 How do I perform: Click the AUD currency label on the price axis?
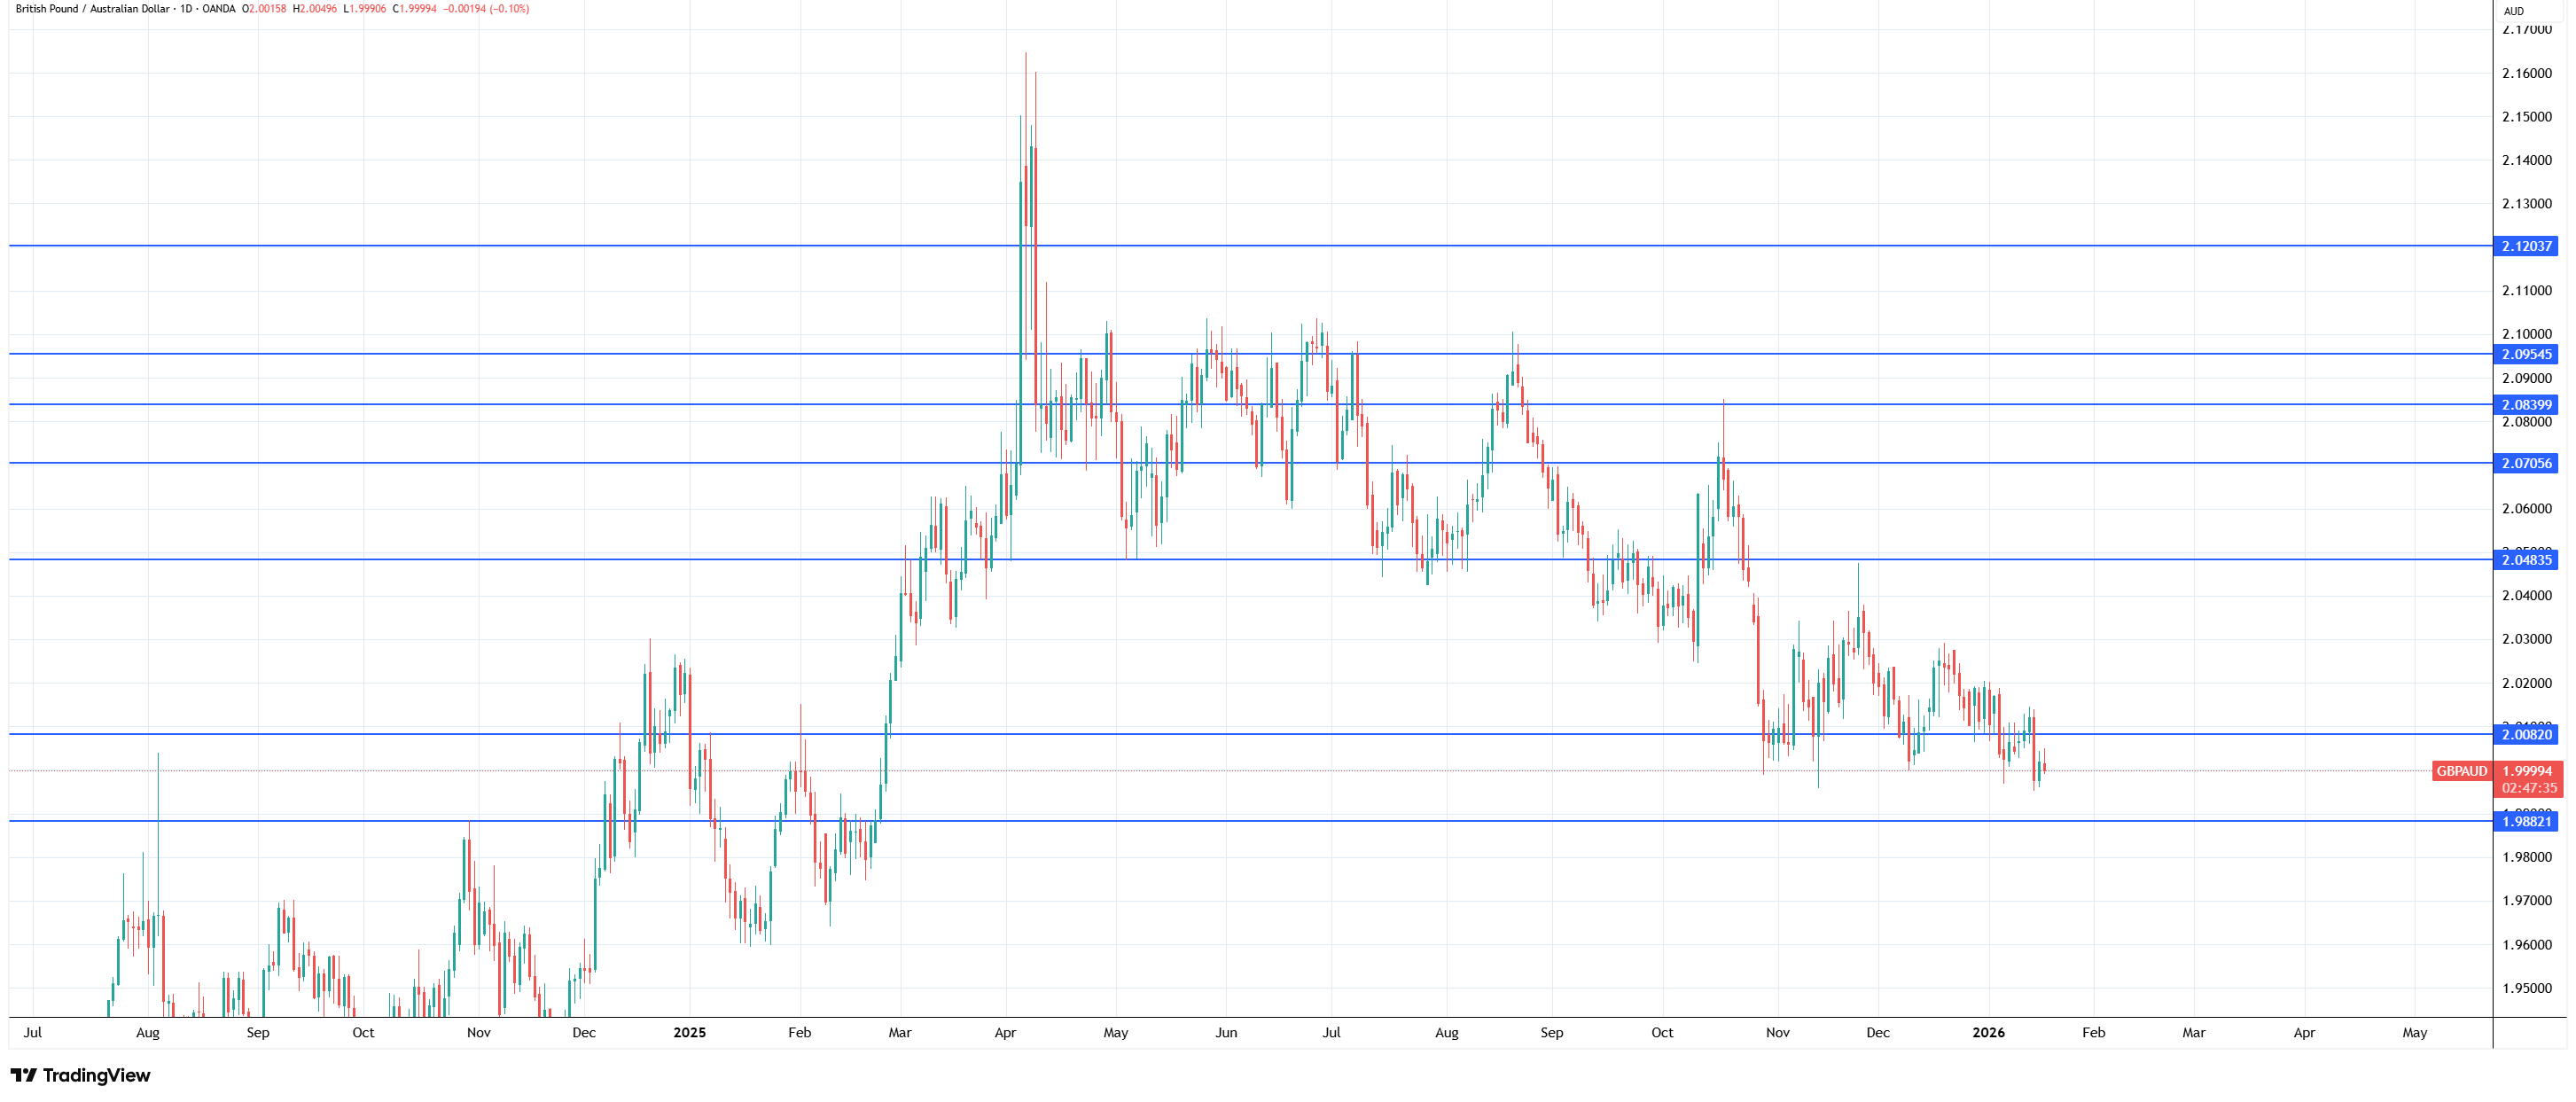[x=2514, y=11]
